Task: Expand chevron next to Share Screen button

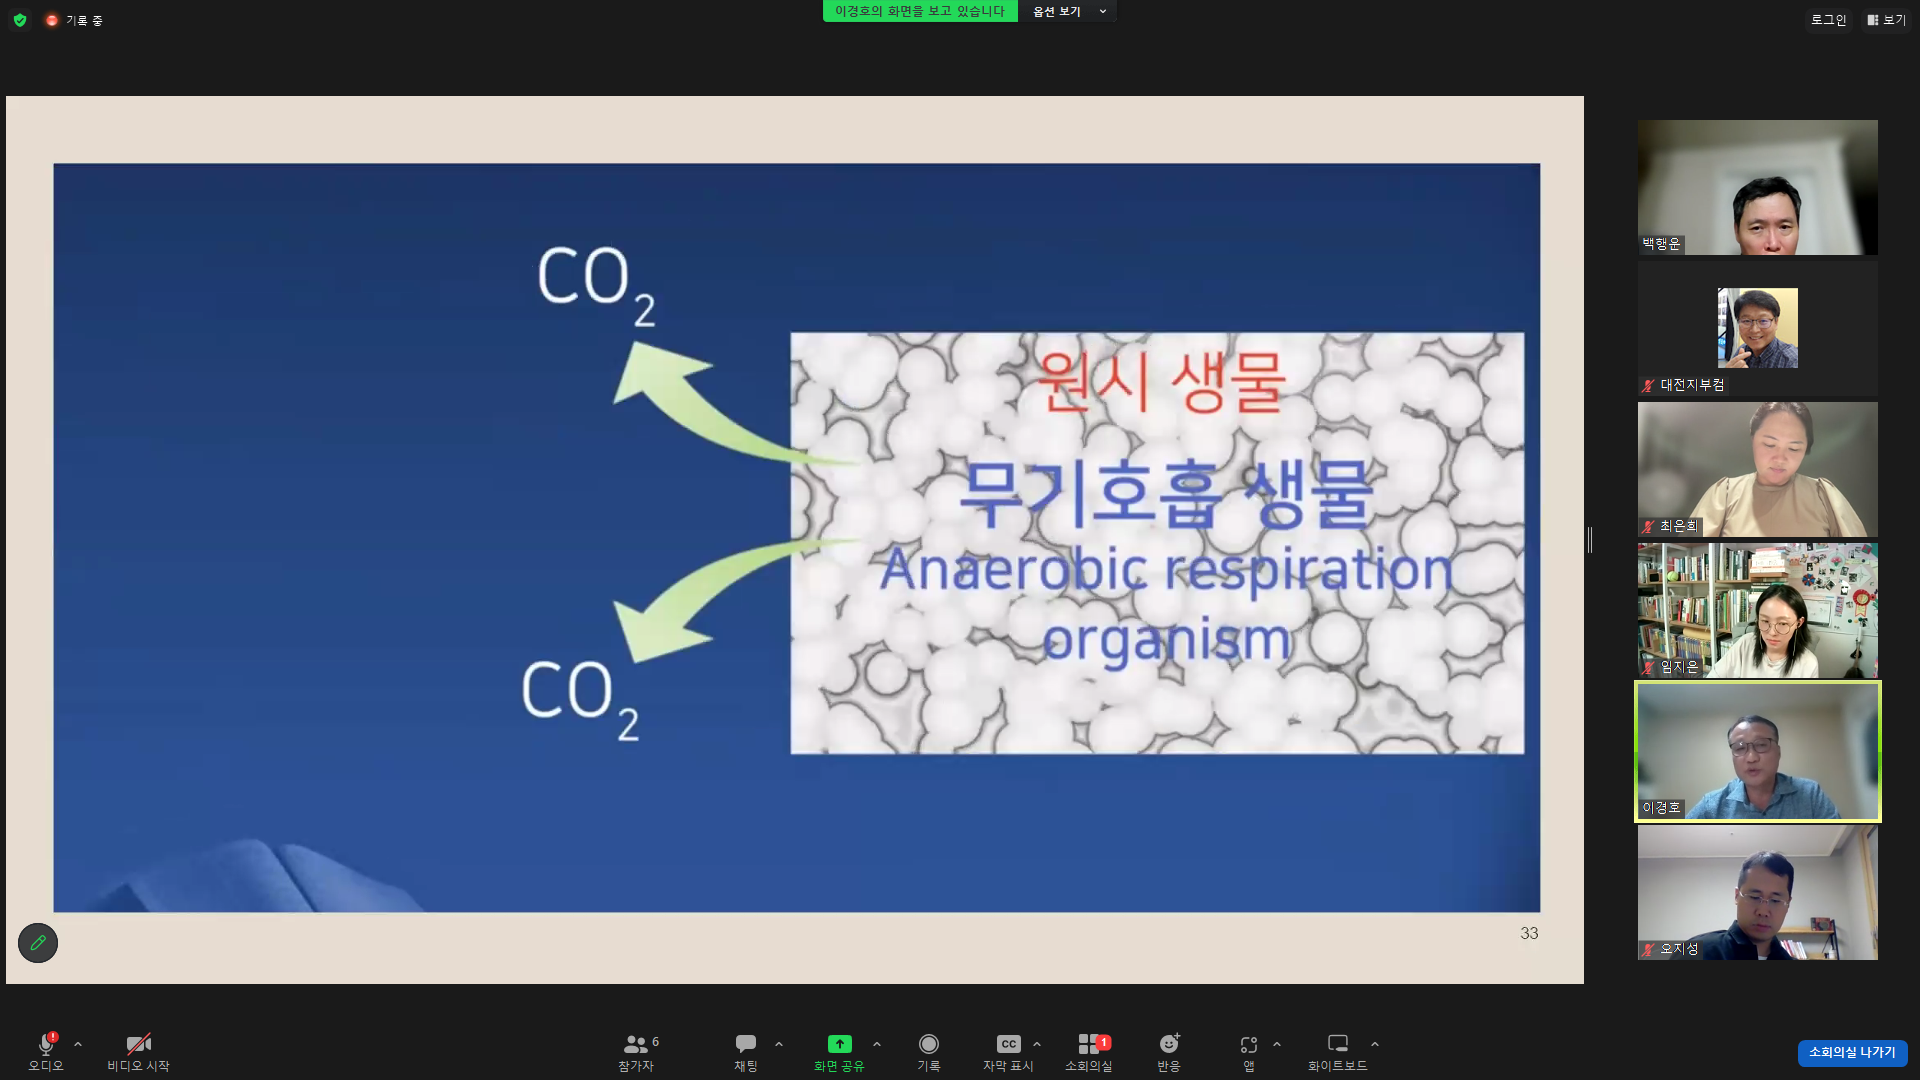Action: click(877, 1044)
